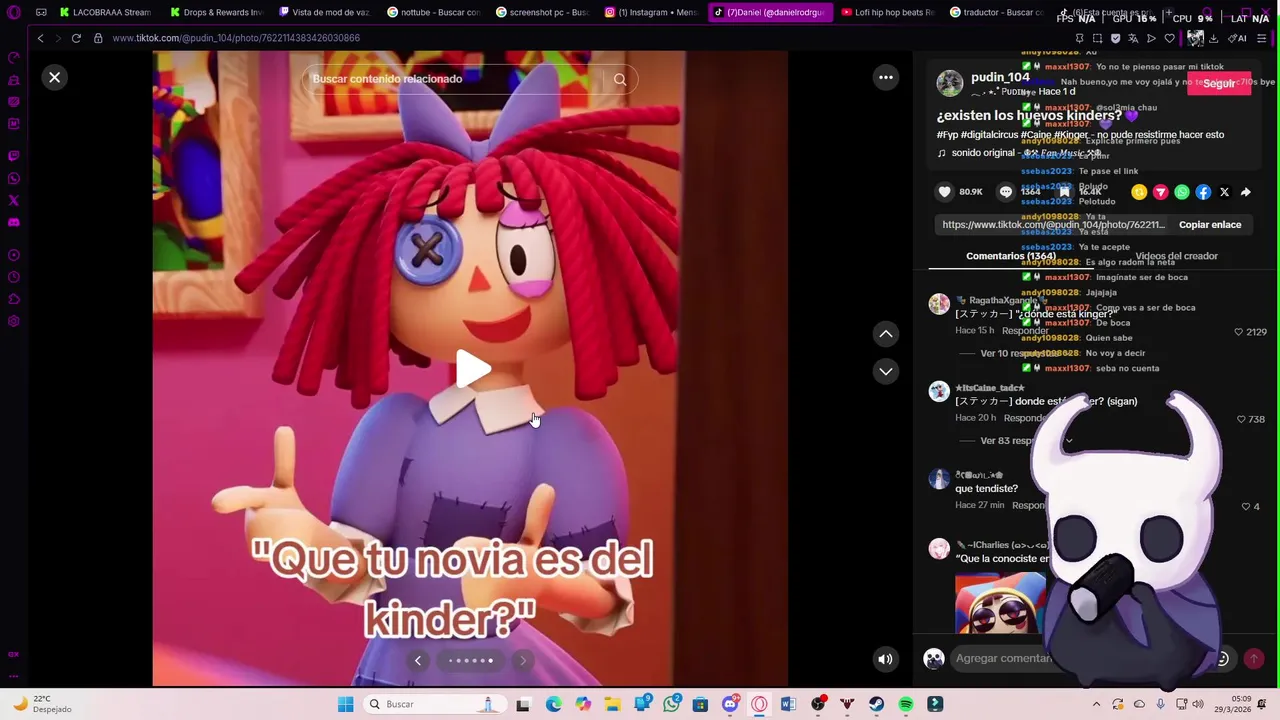This screenshot has width=1280, height=720.
Task: Close the TikTok post viewer
Action: coord(55,77)
